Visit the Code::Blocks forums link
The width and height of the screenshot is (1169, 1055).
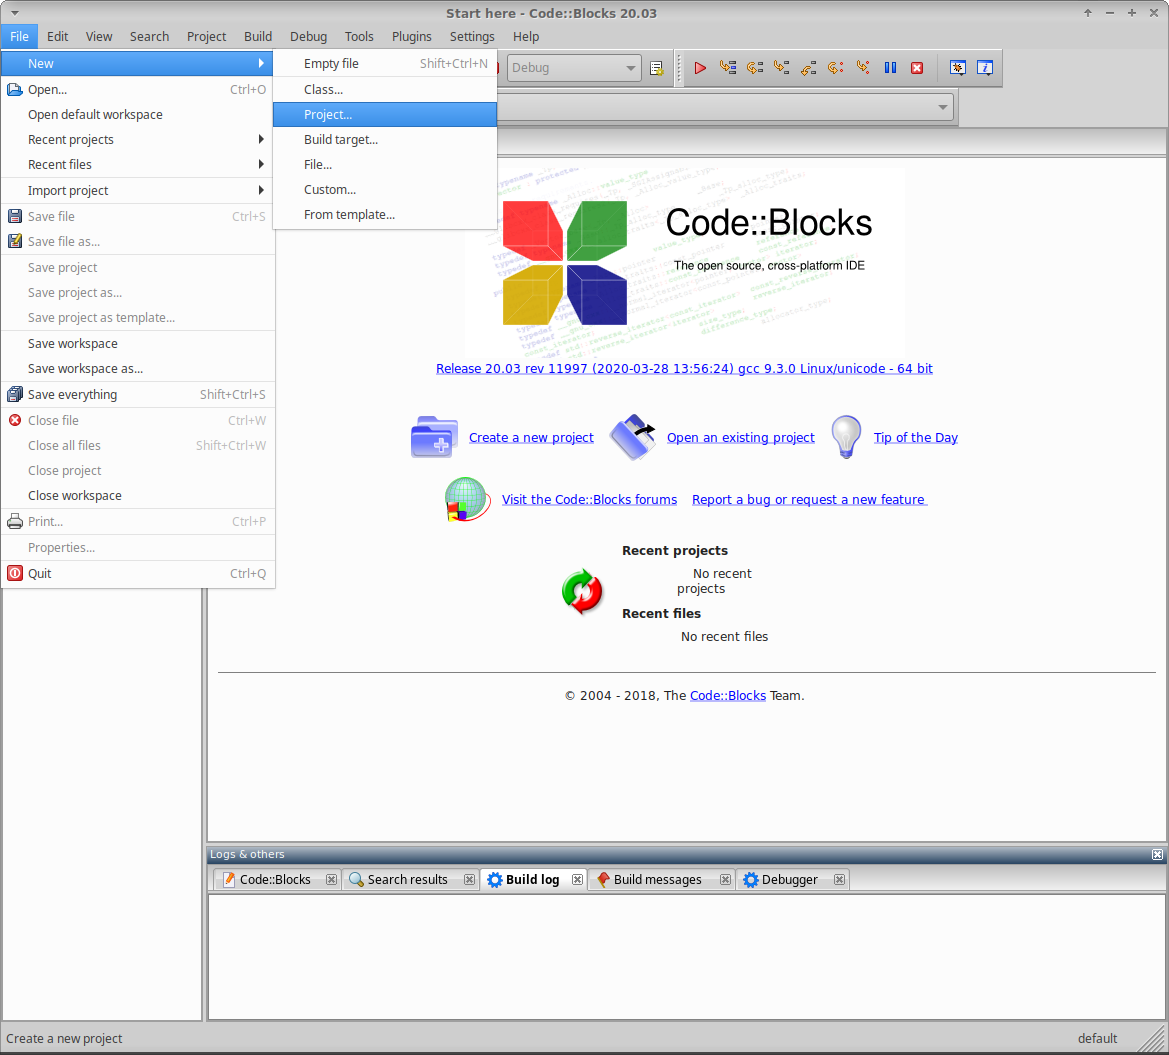tap(589, 499)
